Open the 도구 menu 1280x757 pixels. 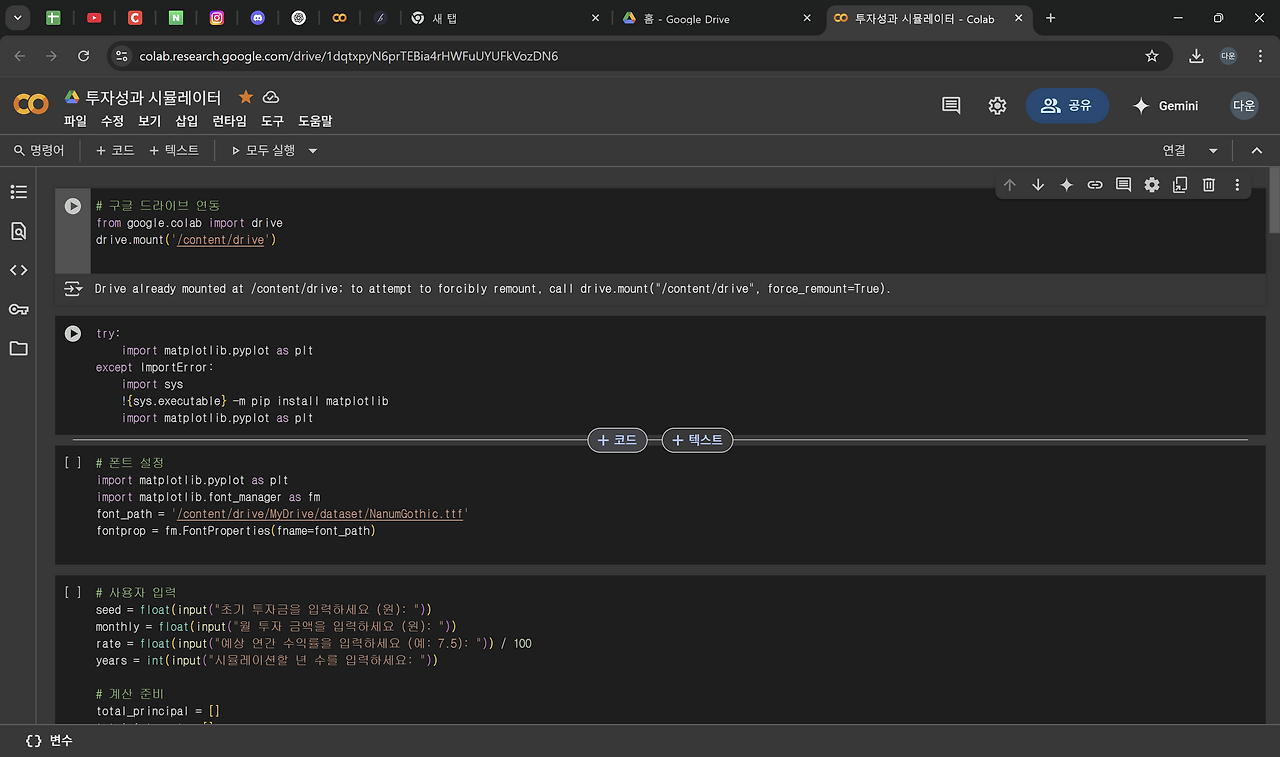(x=273, y=121)
